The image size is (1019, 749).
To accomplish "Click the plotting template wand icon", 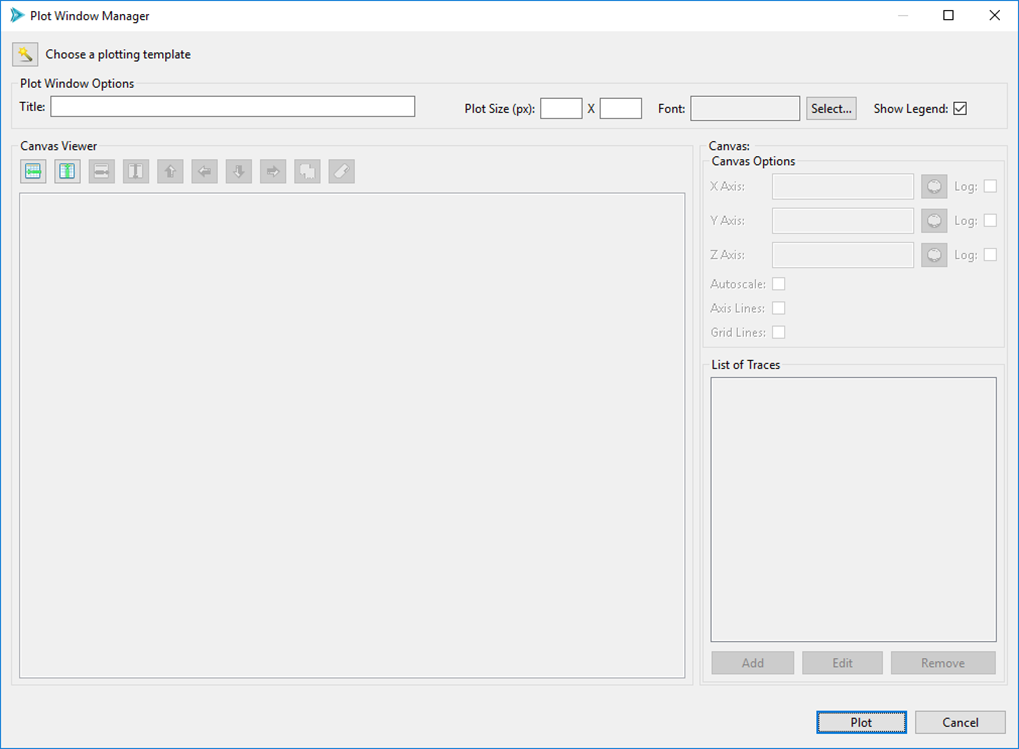I will click(24, 54).
